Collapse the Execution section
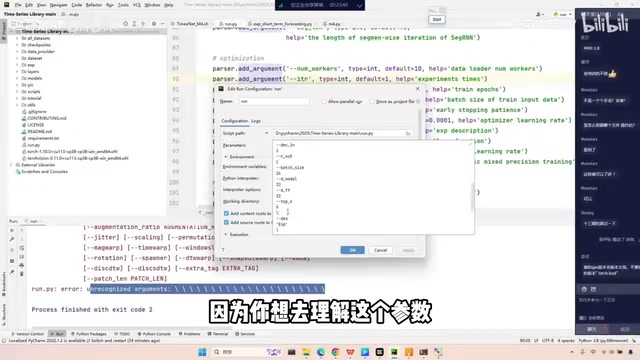 [x=226, y=235]
